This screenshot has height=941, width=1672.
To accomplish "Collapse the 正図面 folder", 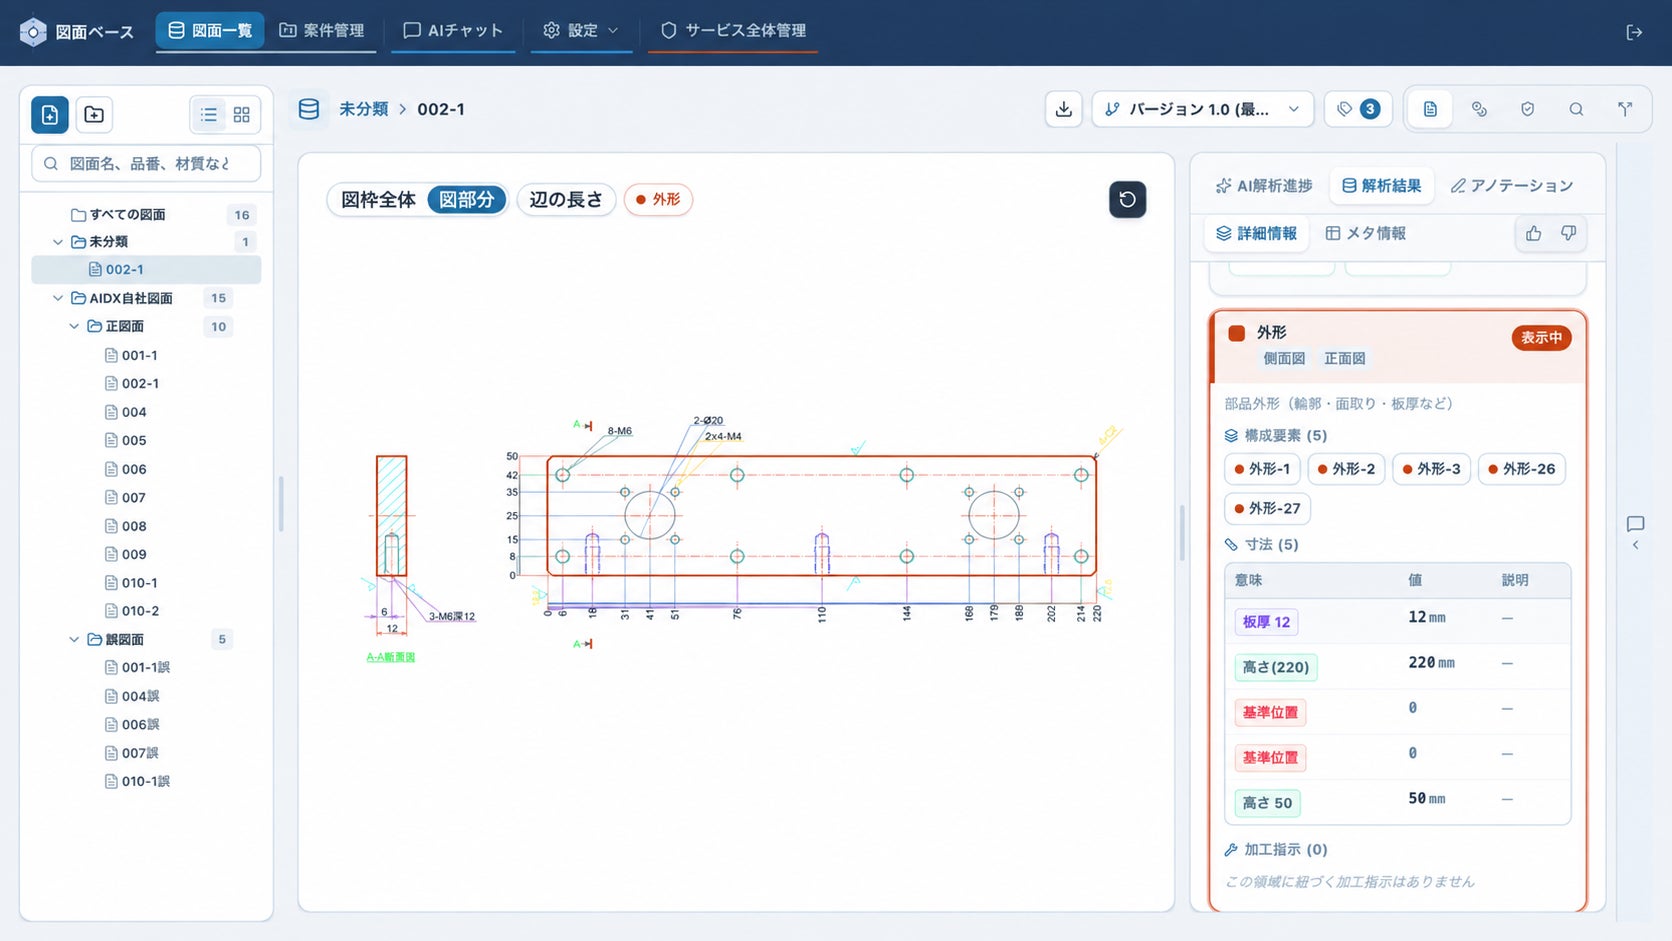I will coord(74,326).
